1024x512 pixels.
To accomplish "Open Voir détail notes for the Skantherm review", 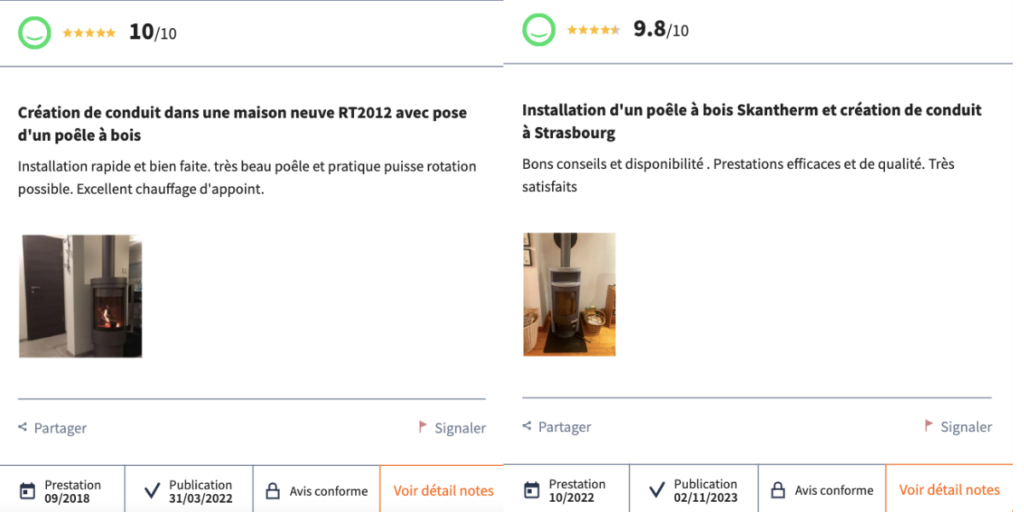I will 949,490.
